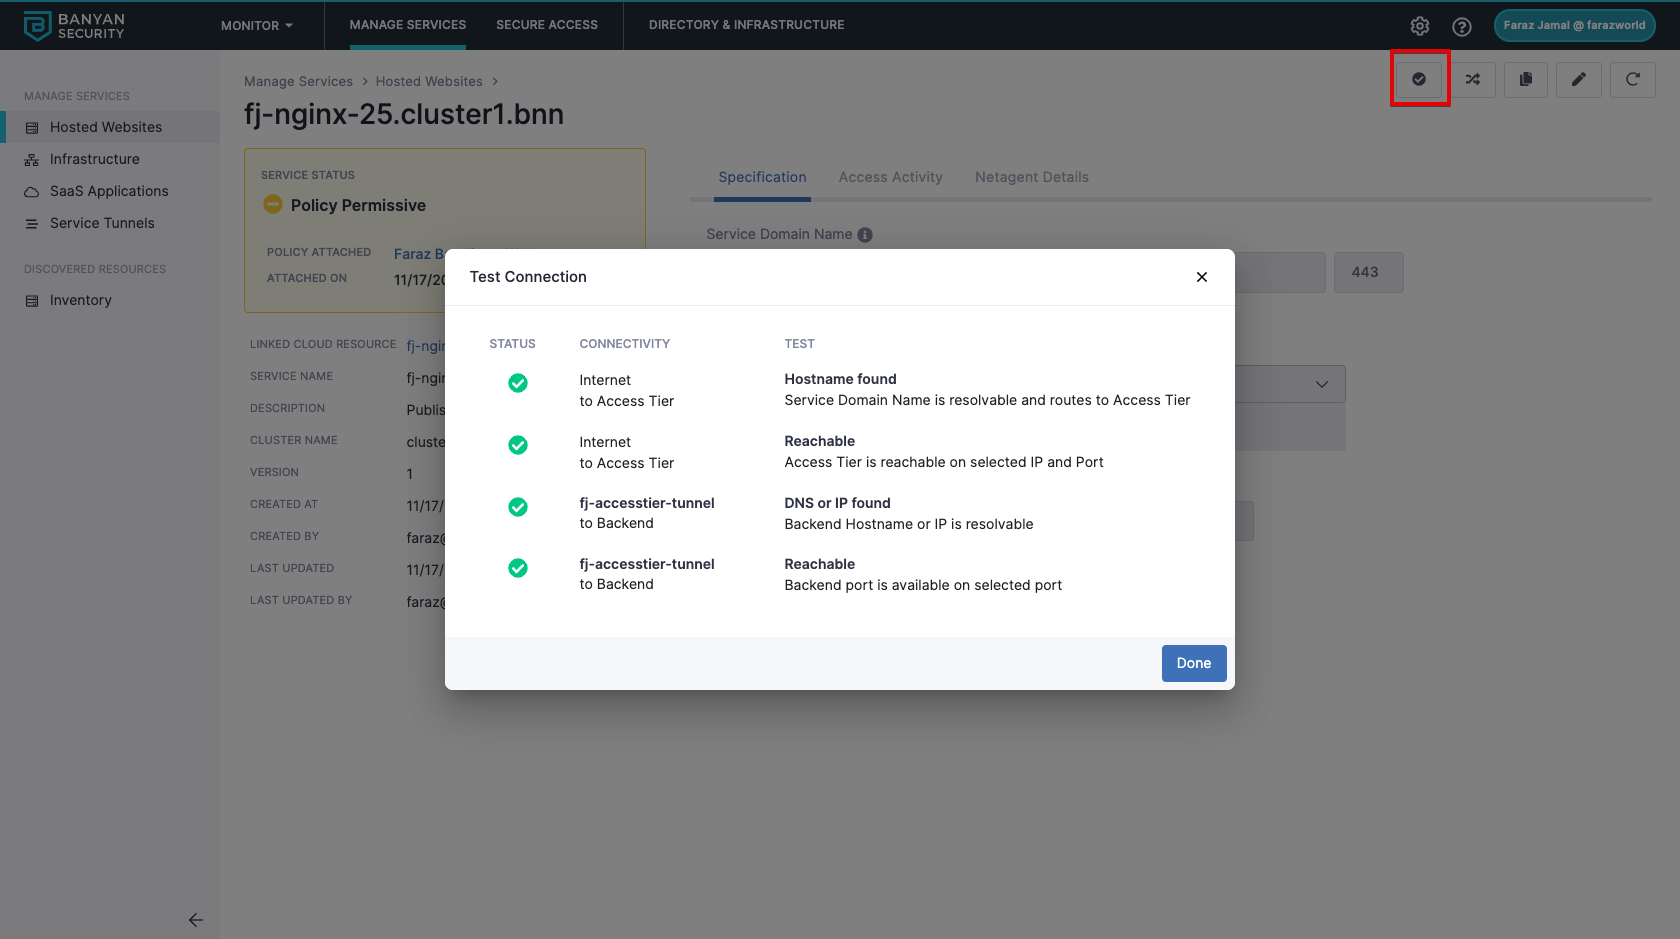Viewport: 1680px width, 939px height.
Task: Select Service Tunnels in the sidebar
Action: tap(102, 223)
